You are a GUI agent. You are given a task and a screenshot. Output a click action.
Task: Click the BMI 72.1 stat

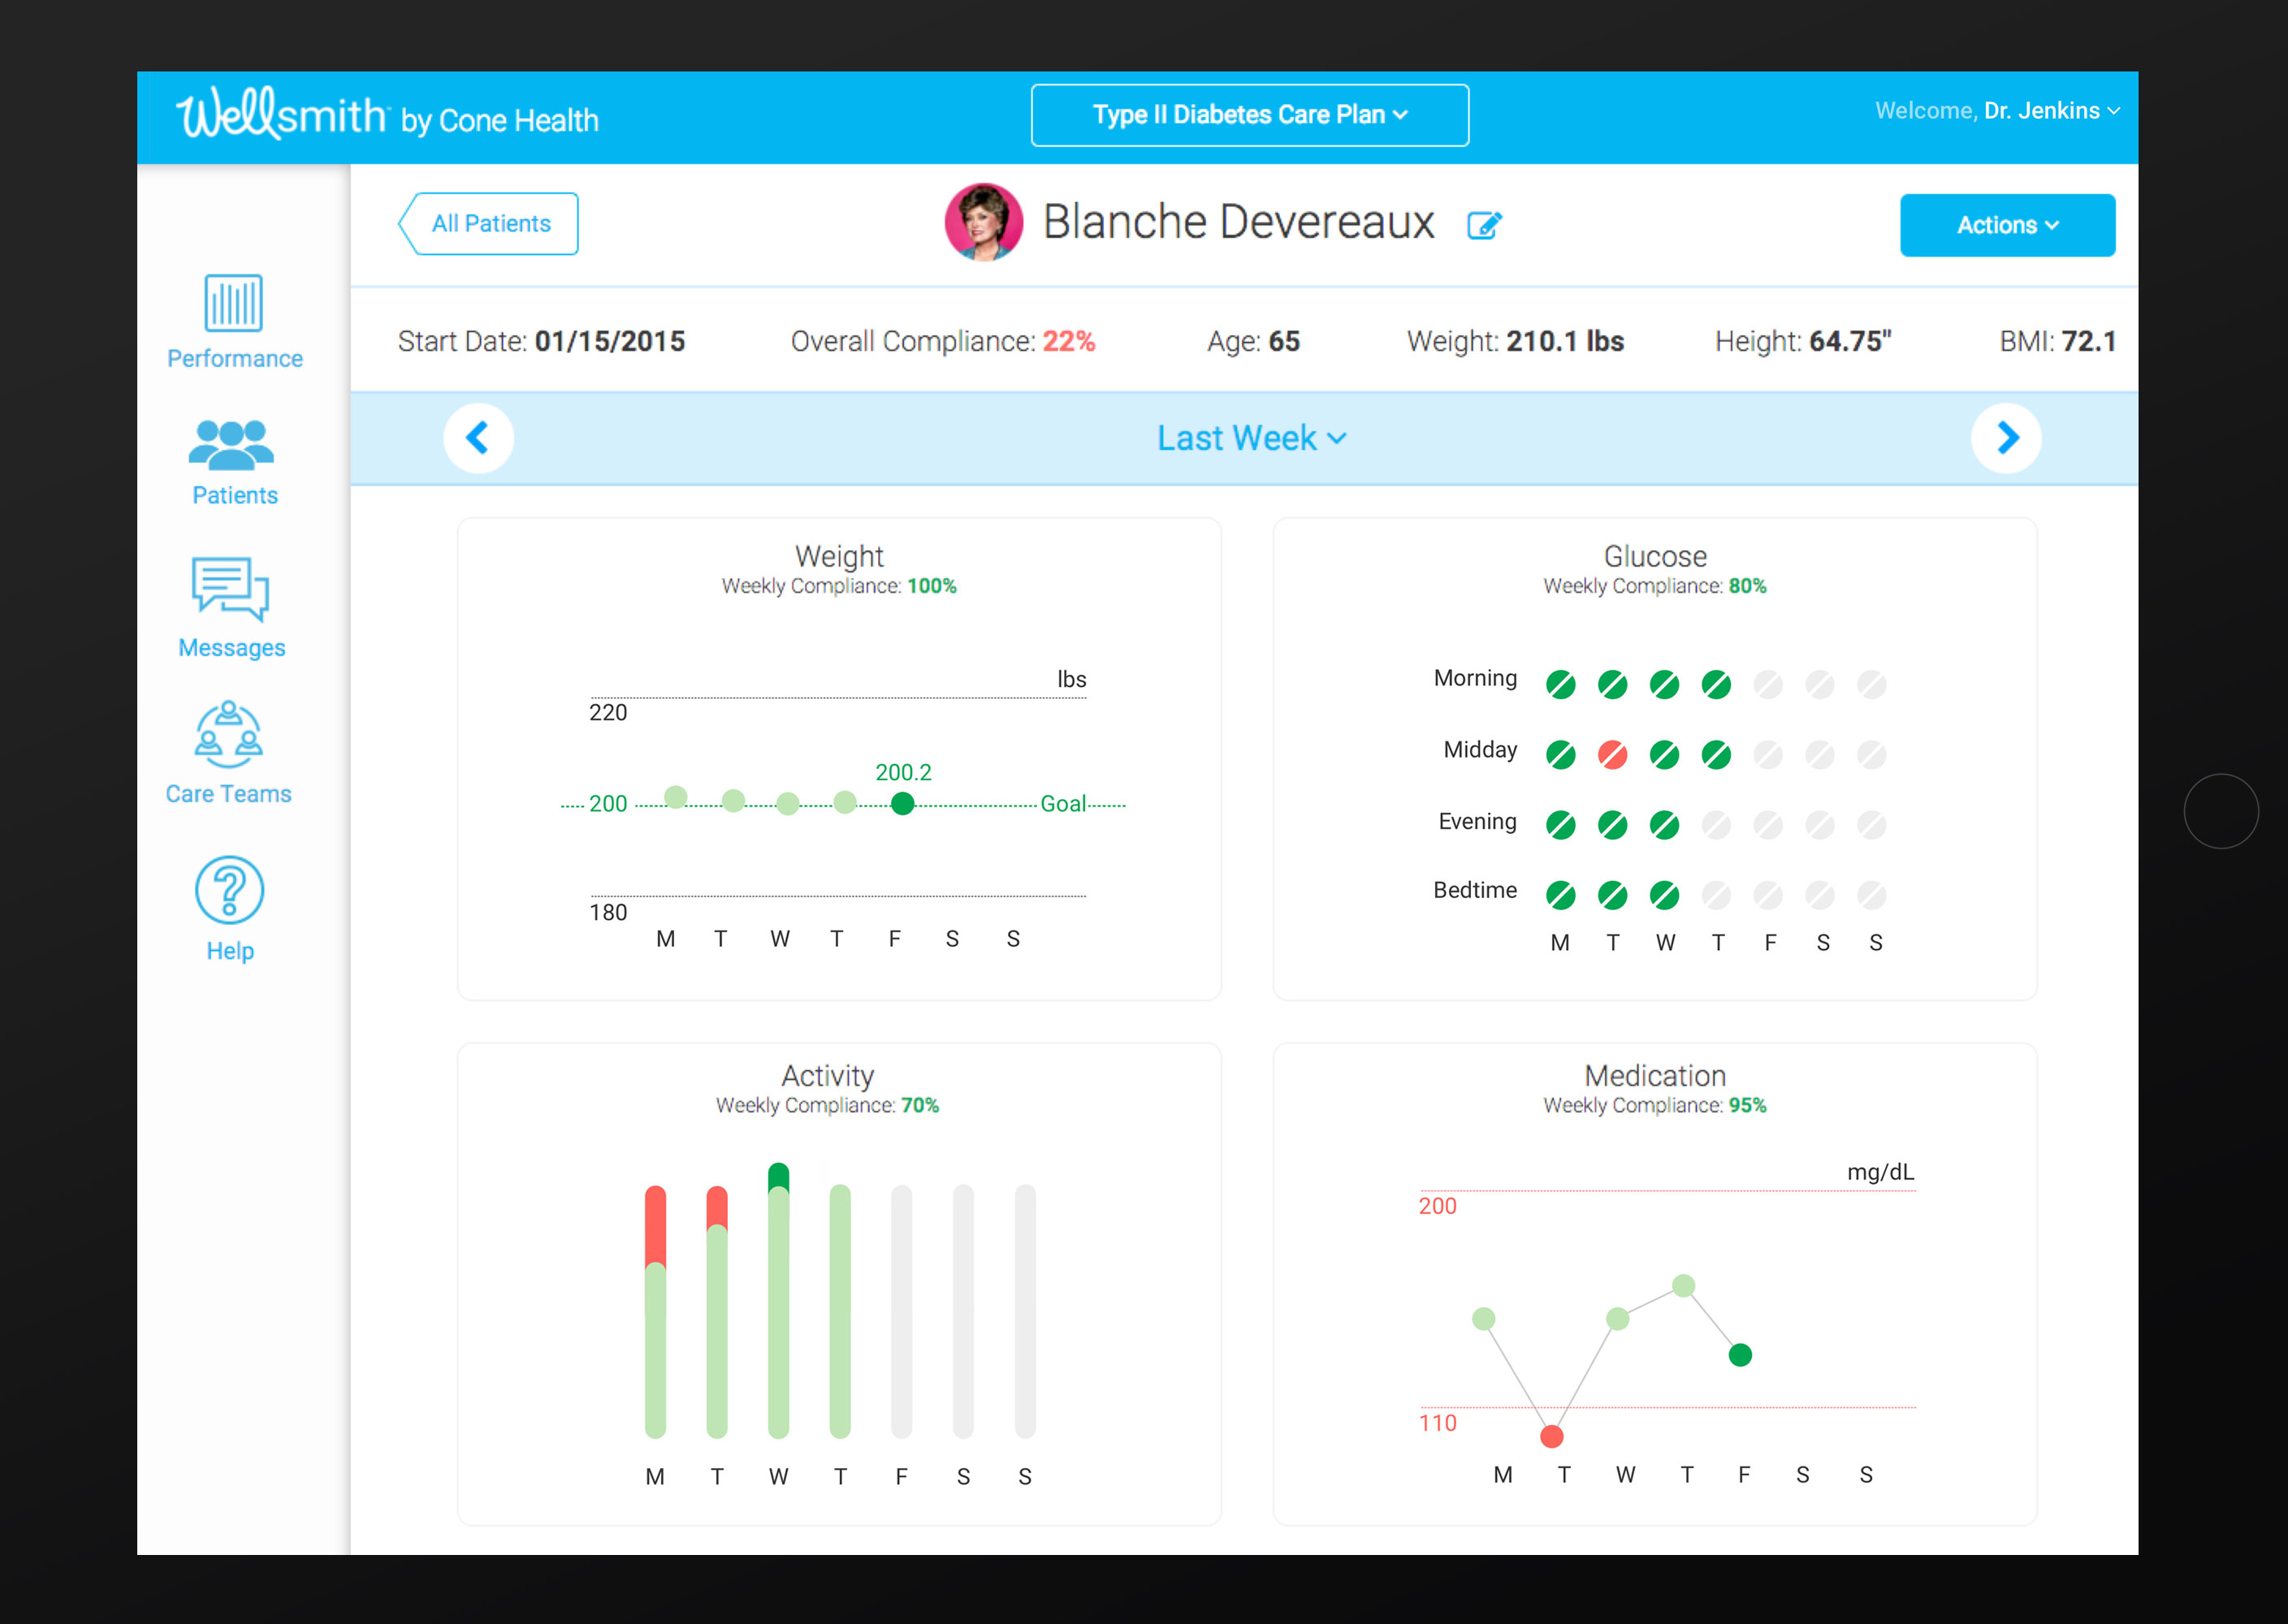[x=2057, y=341]
